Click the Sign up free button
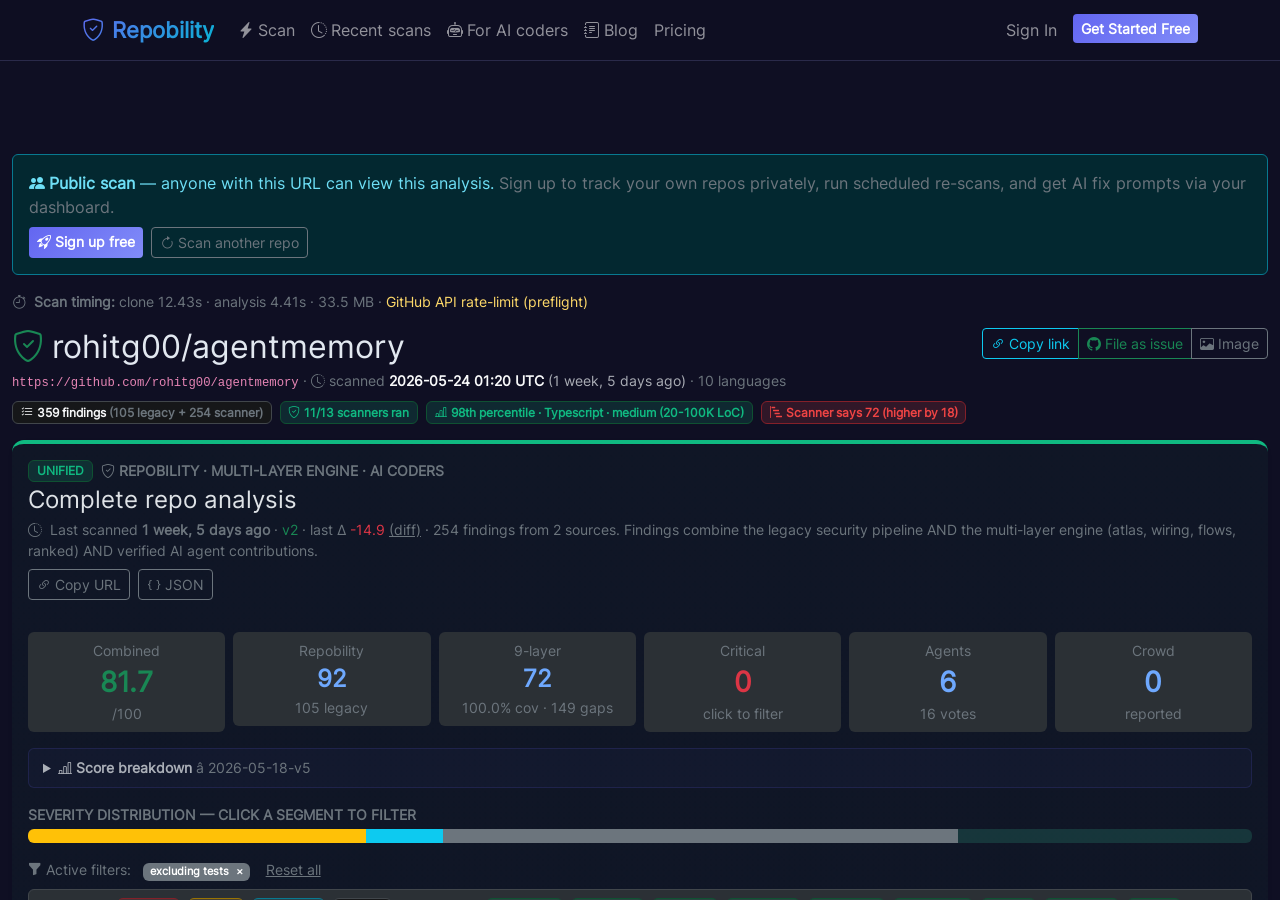The height and width of the screenshot is (900, 1280). 86,242
